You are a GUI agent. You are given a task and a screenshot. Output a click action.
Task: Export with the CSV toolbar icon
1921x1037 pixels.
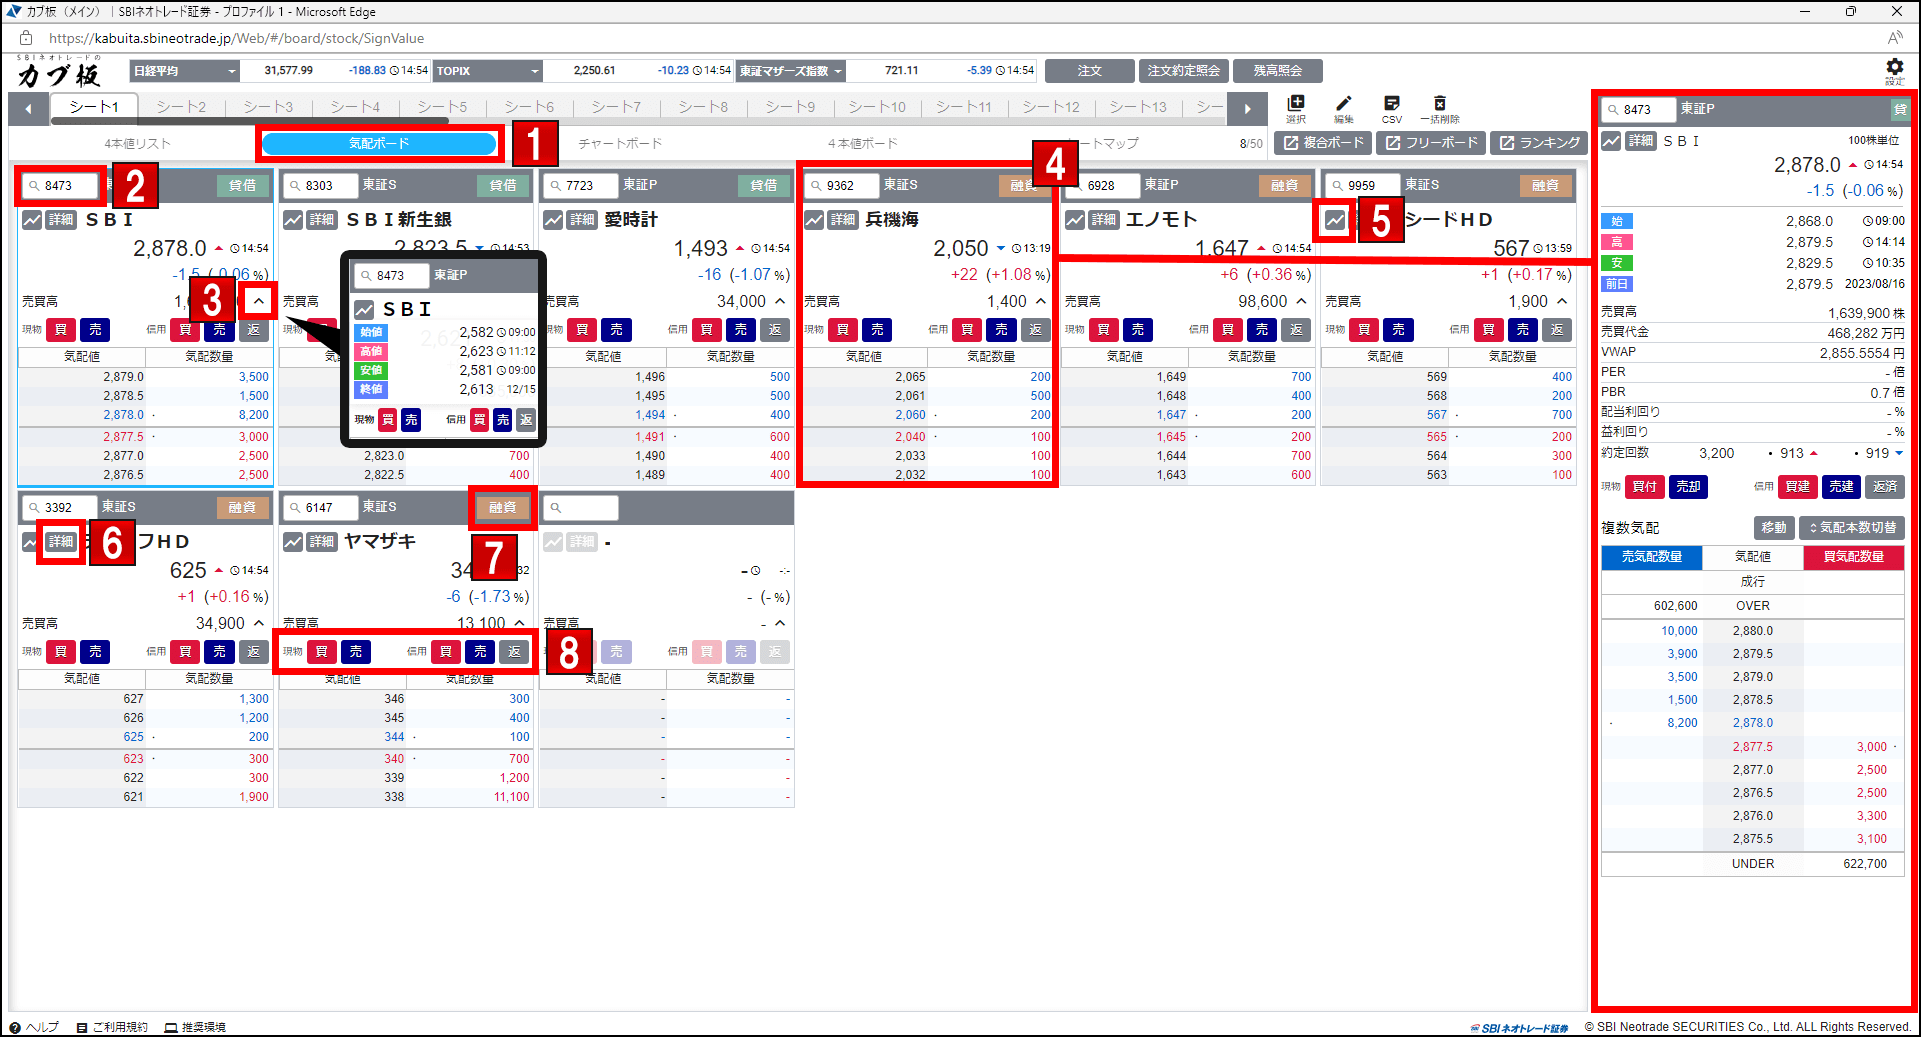point(1392,108)
